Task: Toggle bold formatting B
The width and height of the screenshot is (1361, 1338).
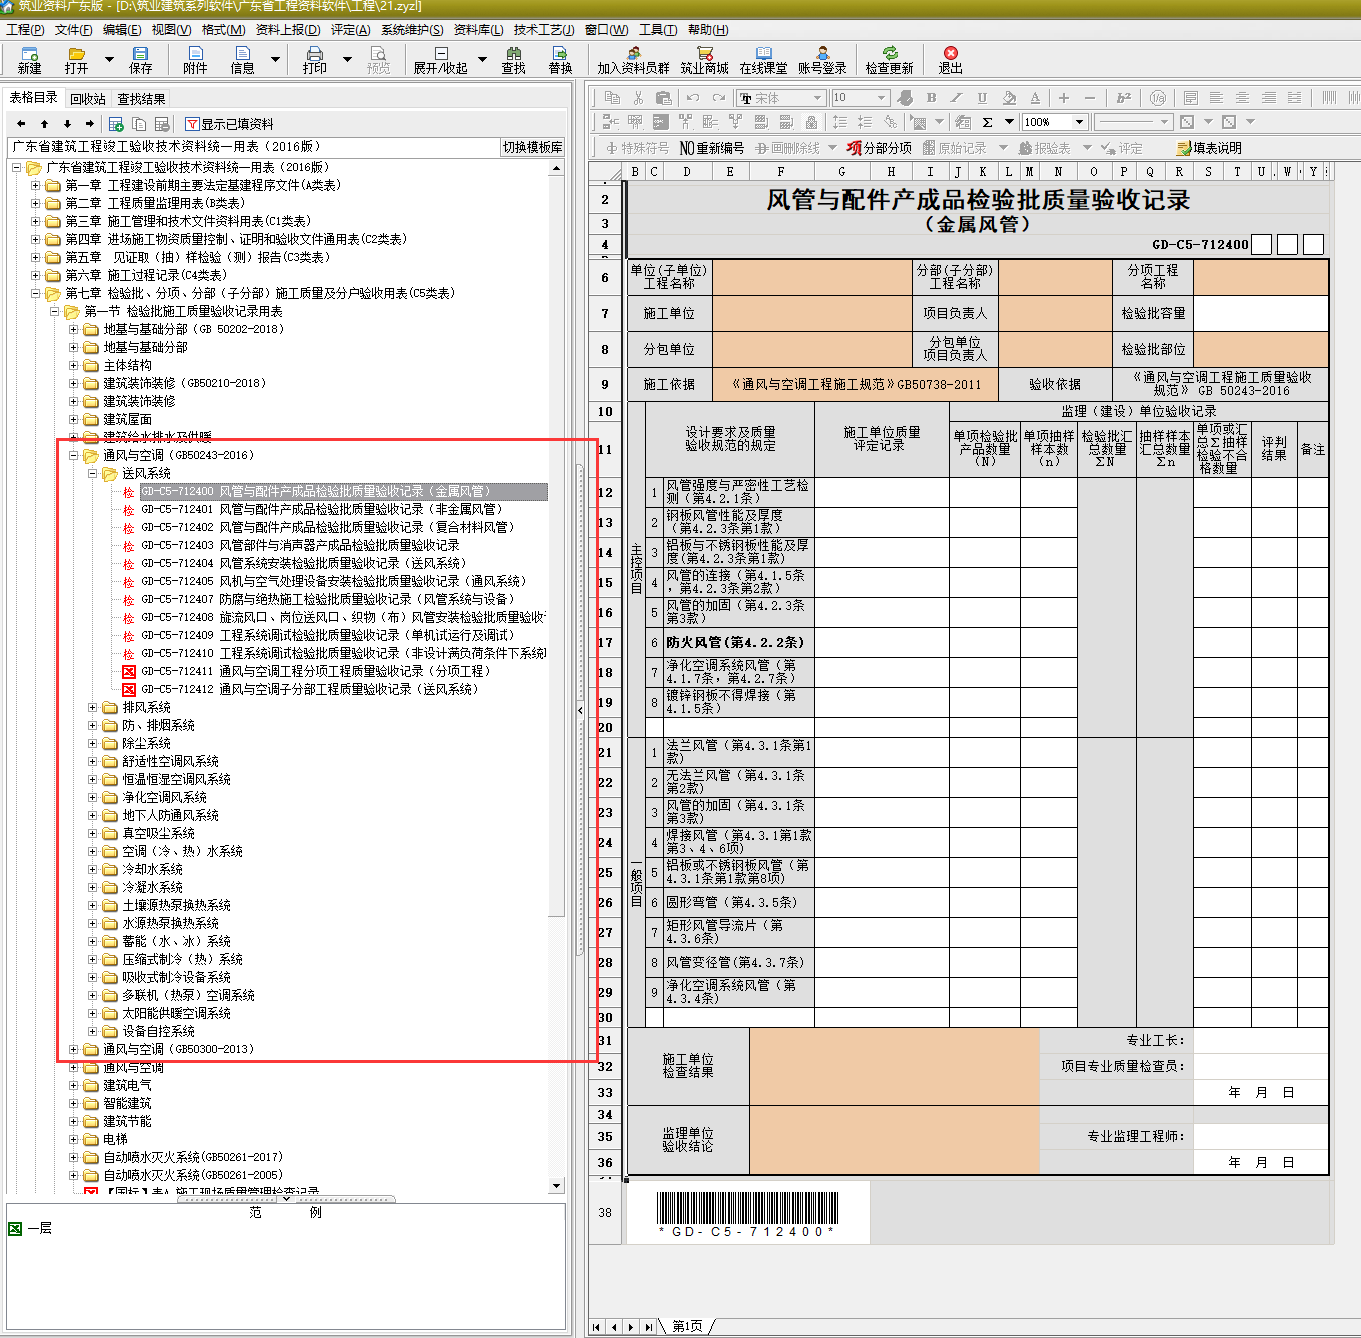Action: click(x=931, y=98)
